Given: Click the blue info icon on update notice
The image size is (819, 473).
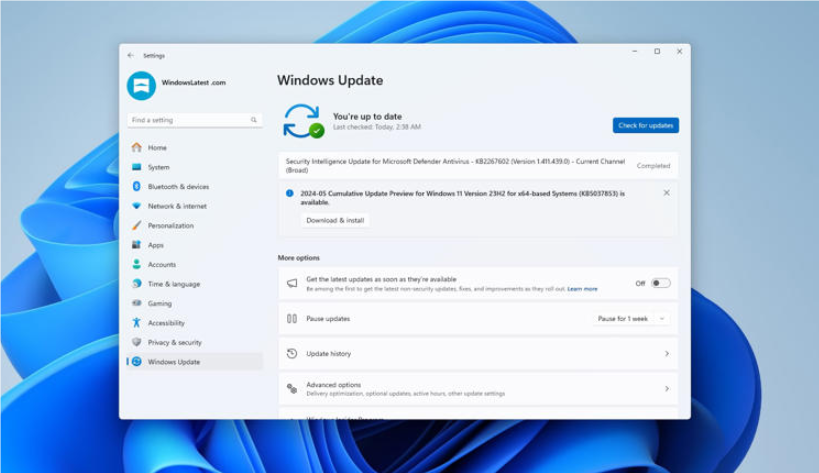Looking at the screenshot, I should pos(289,194).
